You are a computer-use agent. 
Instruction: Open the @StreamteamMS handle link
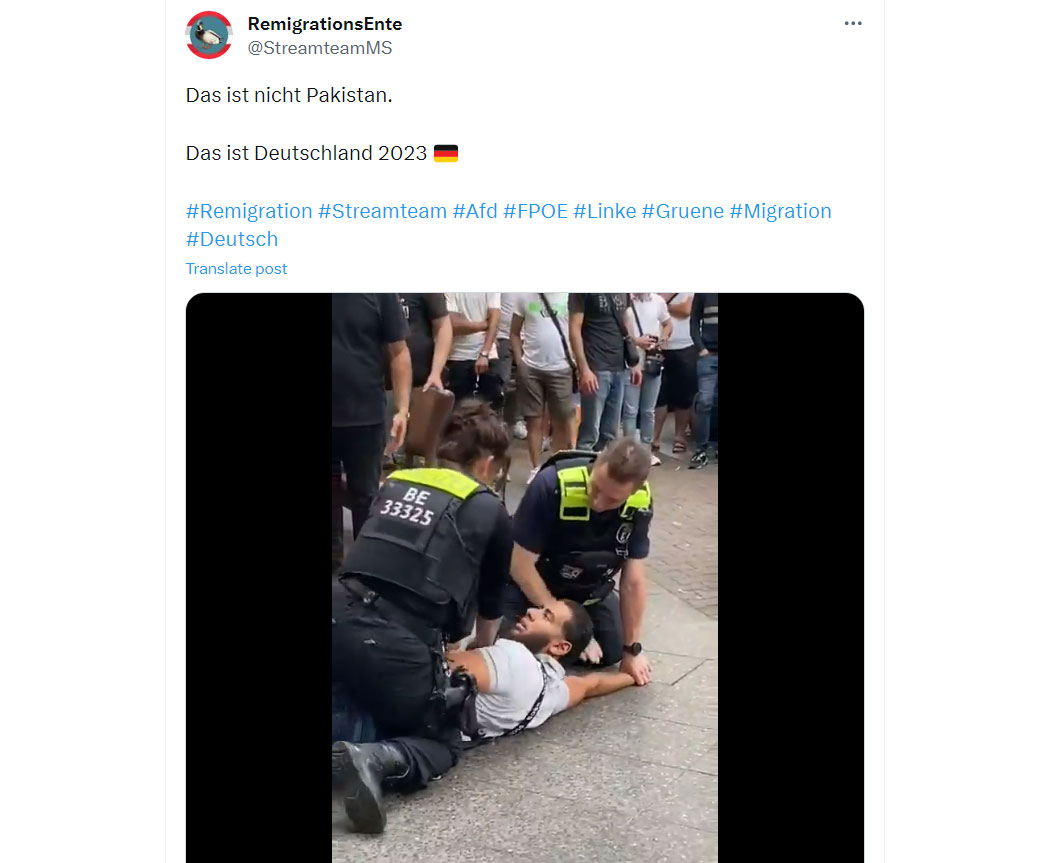[319, 48]
